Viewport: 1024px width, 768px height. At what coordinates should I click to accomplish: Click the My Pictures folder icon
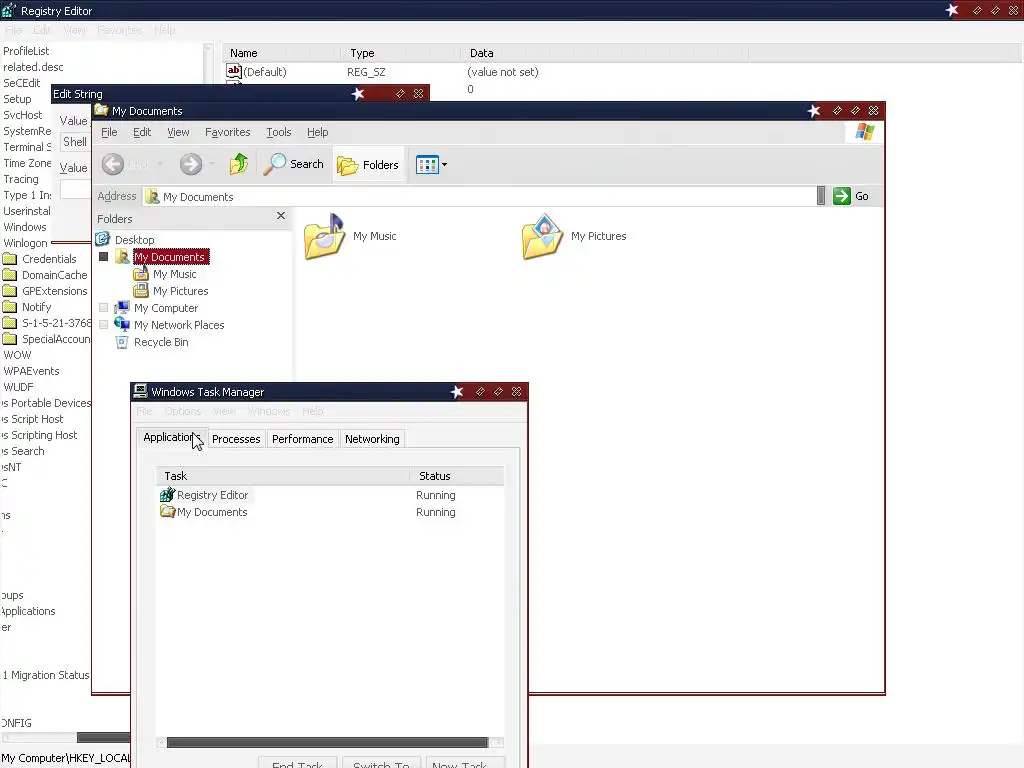[x=542, y=236]
